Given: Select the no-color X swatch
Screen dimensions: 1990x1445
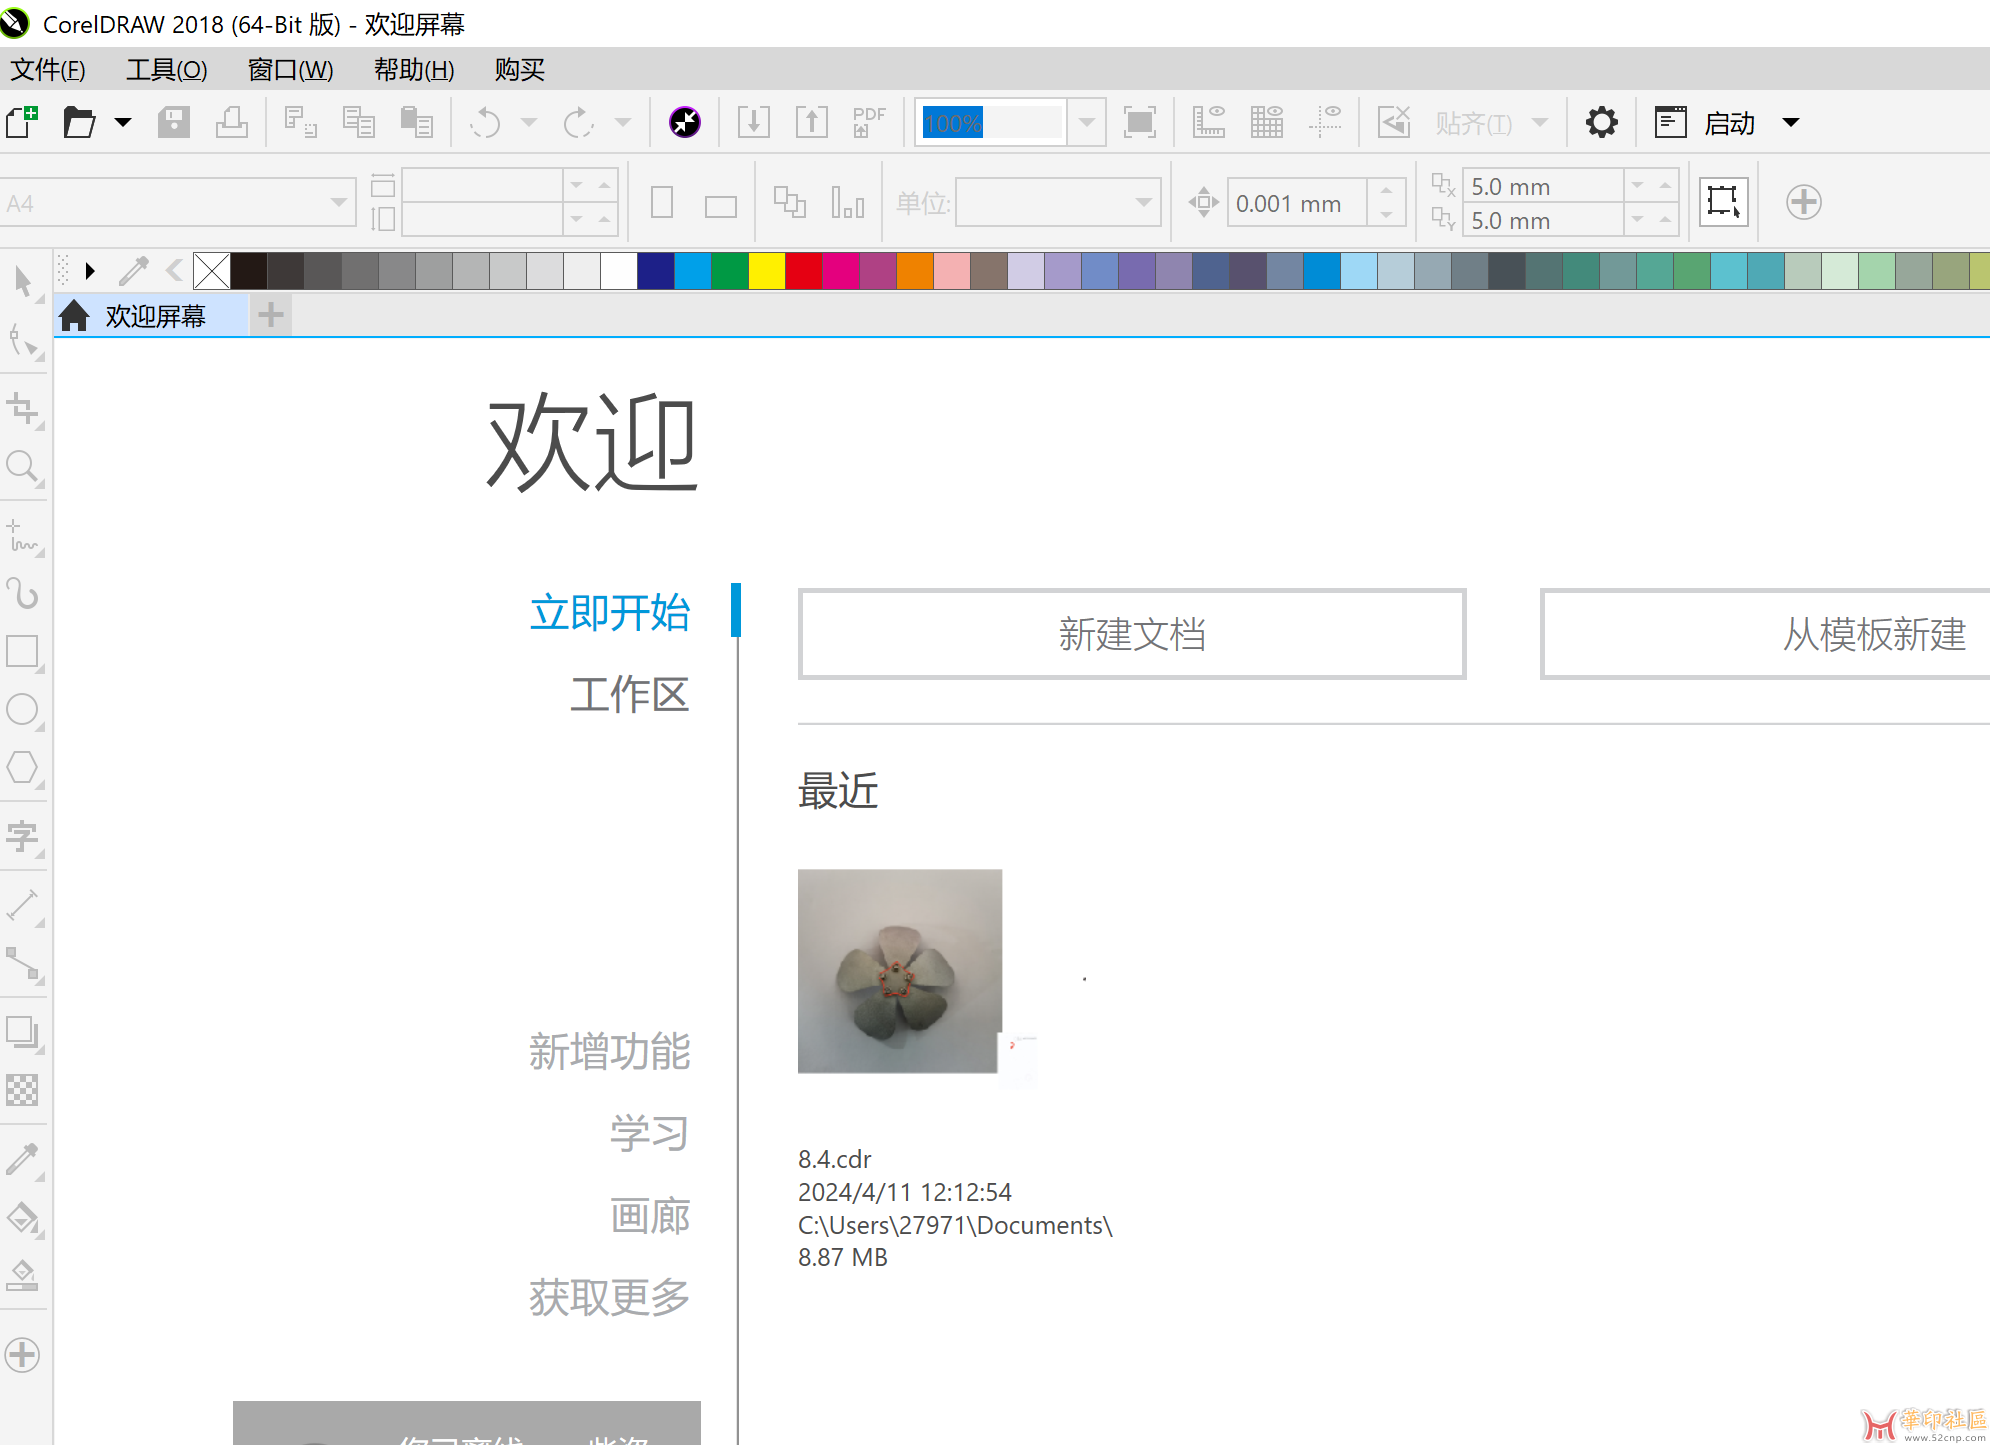Looking at the screenshot, I should click(x=212, y=270).
